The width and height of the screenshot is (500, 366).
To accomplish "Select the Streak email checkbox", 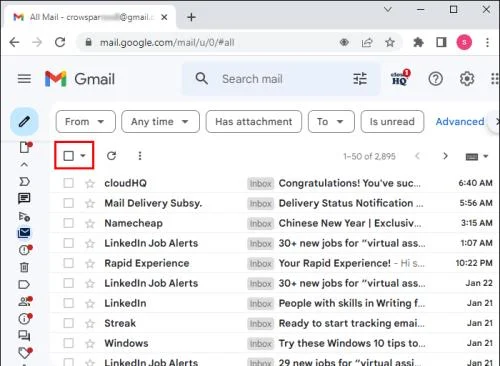I will click(x=68, y=323).
